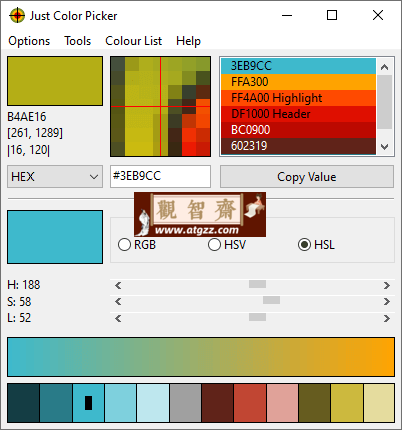Click the H slider right arrow
The height and width of the screenshot is (430, 402).
point(387,285)
